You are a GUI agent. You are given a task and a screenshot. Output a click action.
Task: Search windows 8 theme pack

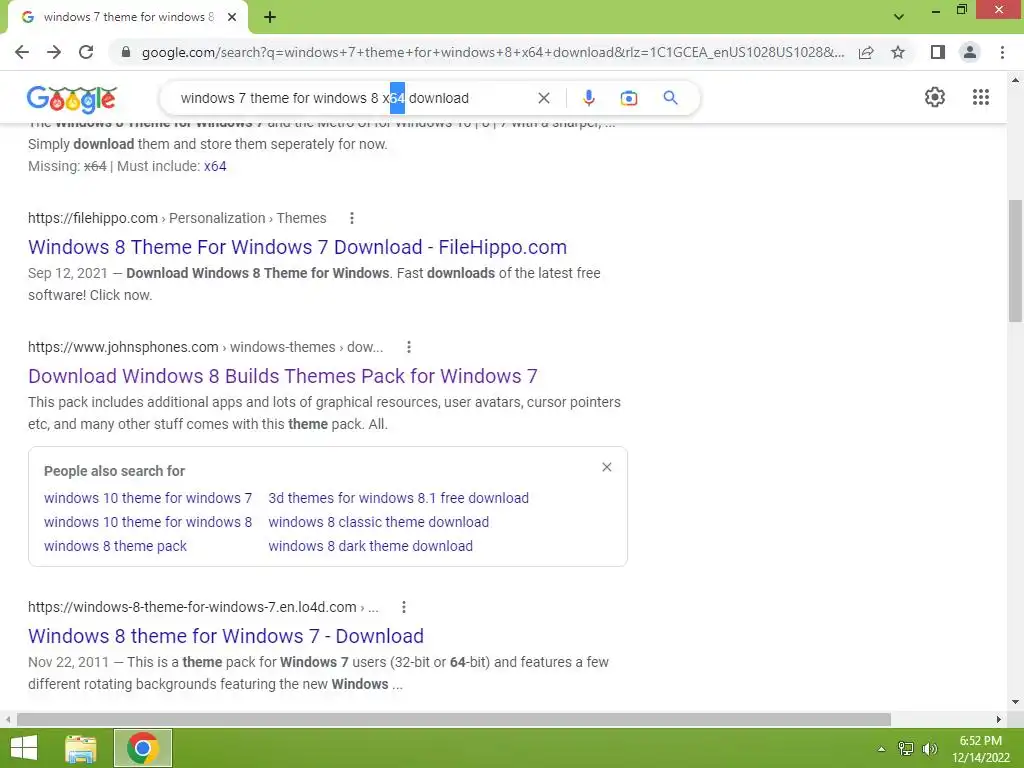tap(115, 546)
